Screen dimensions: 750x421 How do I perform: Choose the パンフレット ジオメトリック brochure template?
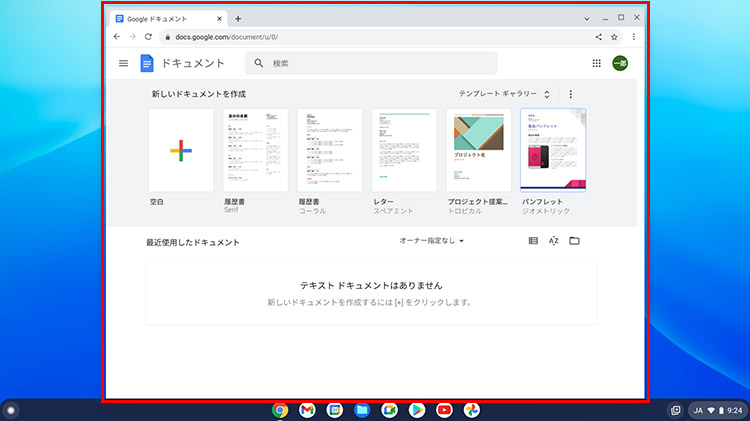553,150
